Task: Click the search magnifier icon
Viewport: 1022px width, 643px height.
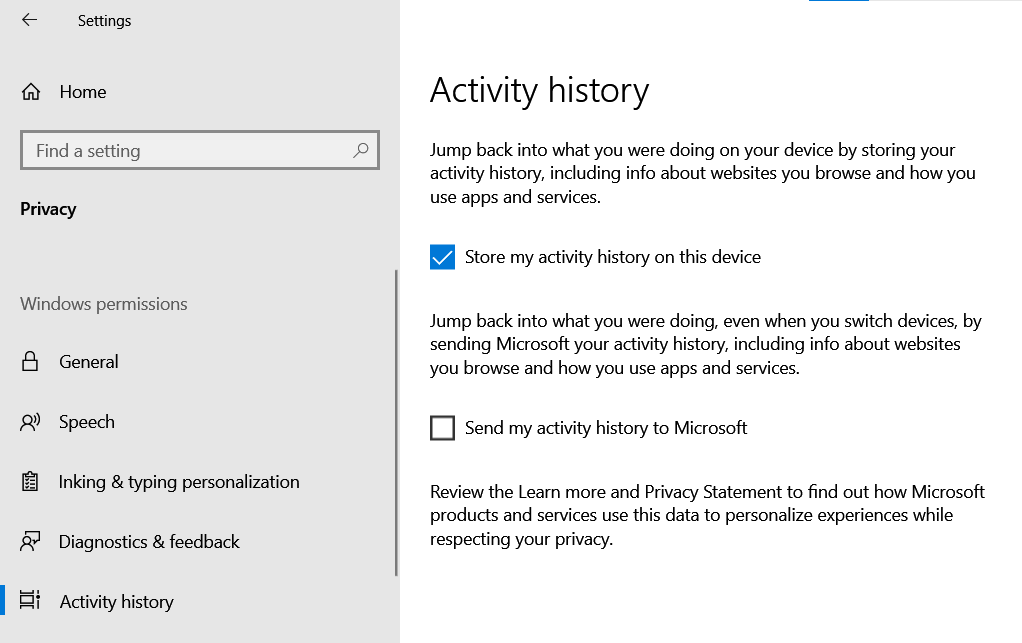Action: pyautogui.click(x=360, y=150)
